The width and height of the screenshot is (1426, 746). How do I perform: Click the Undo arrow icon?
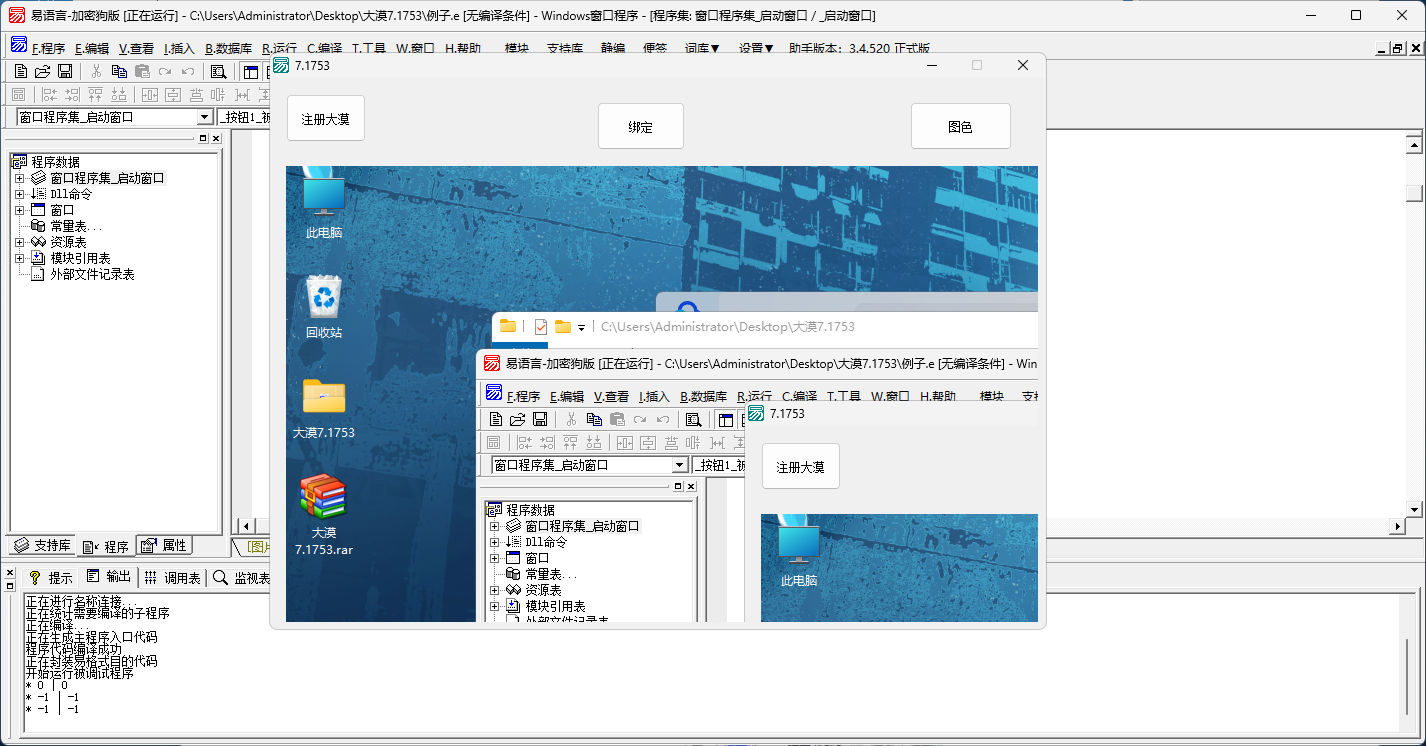click(187, 71)
